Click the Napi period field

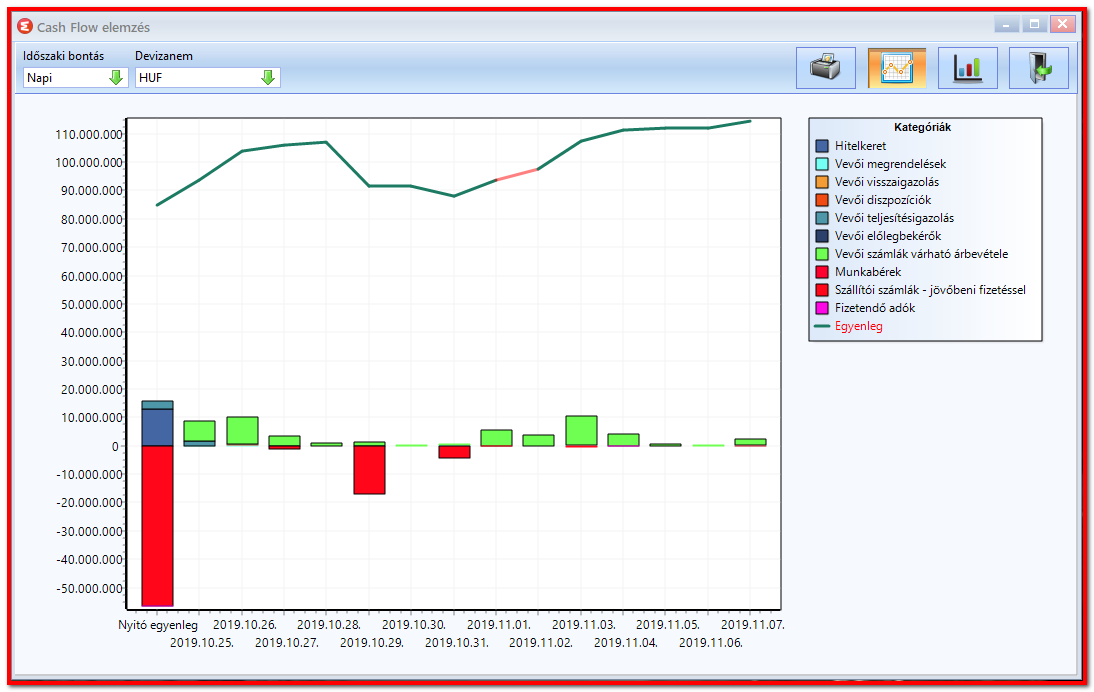point(75,77)
